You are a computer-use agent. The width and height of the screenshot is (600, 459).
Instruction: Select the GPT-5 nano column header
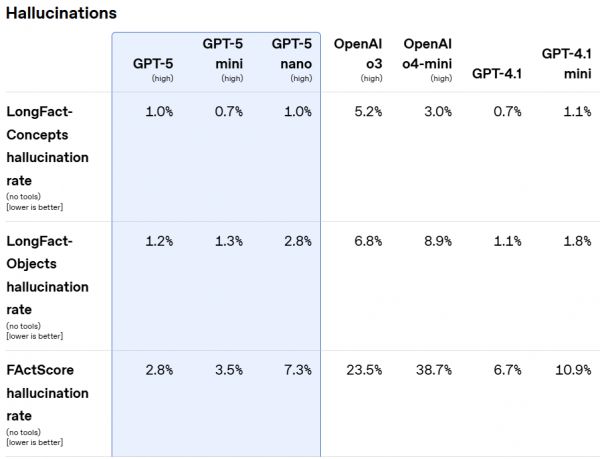pos(290,53)
